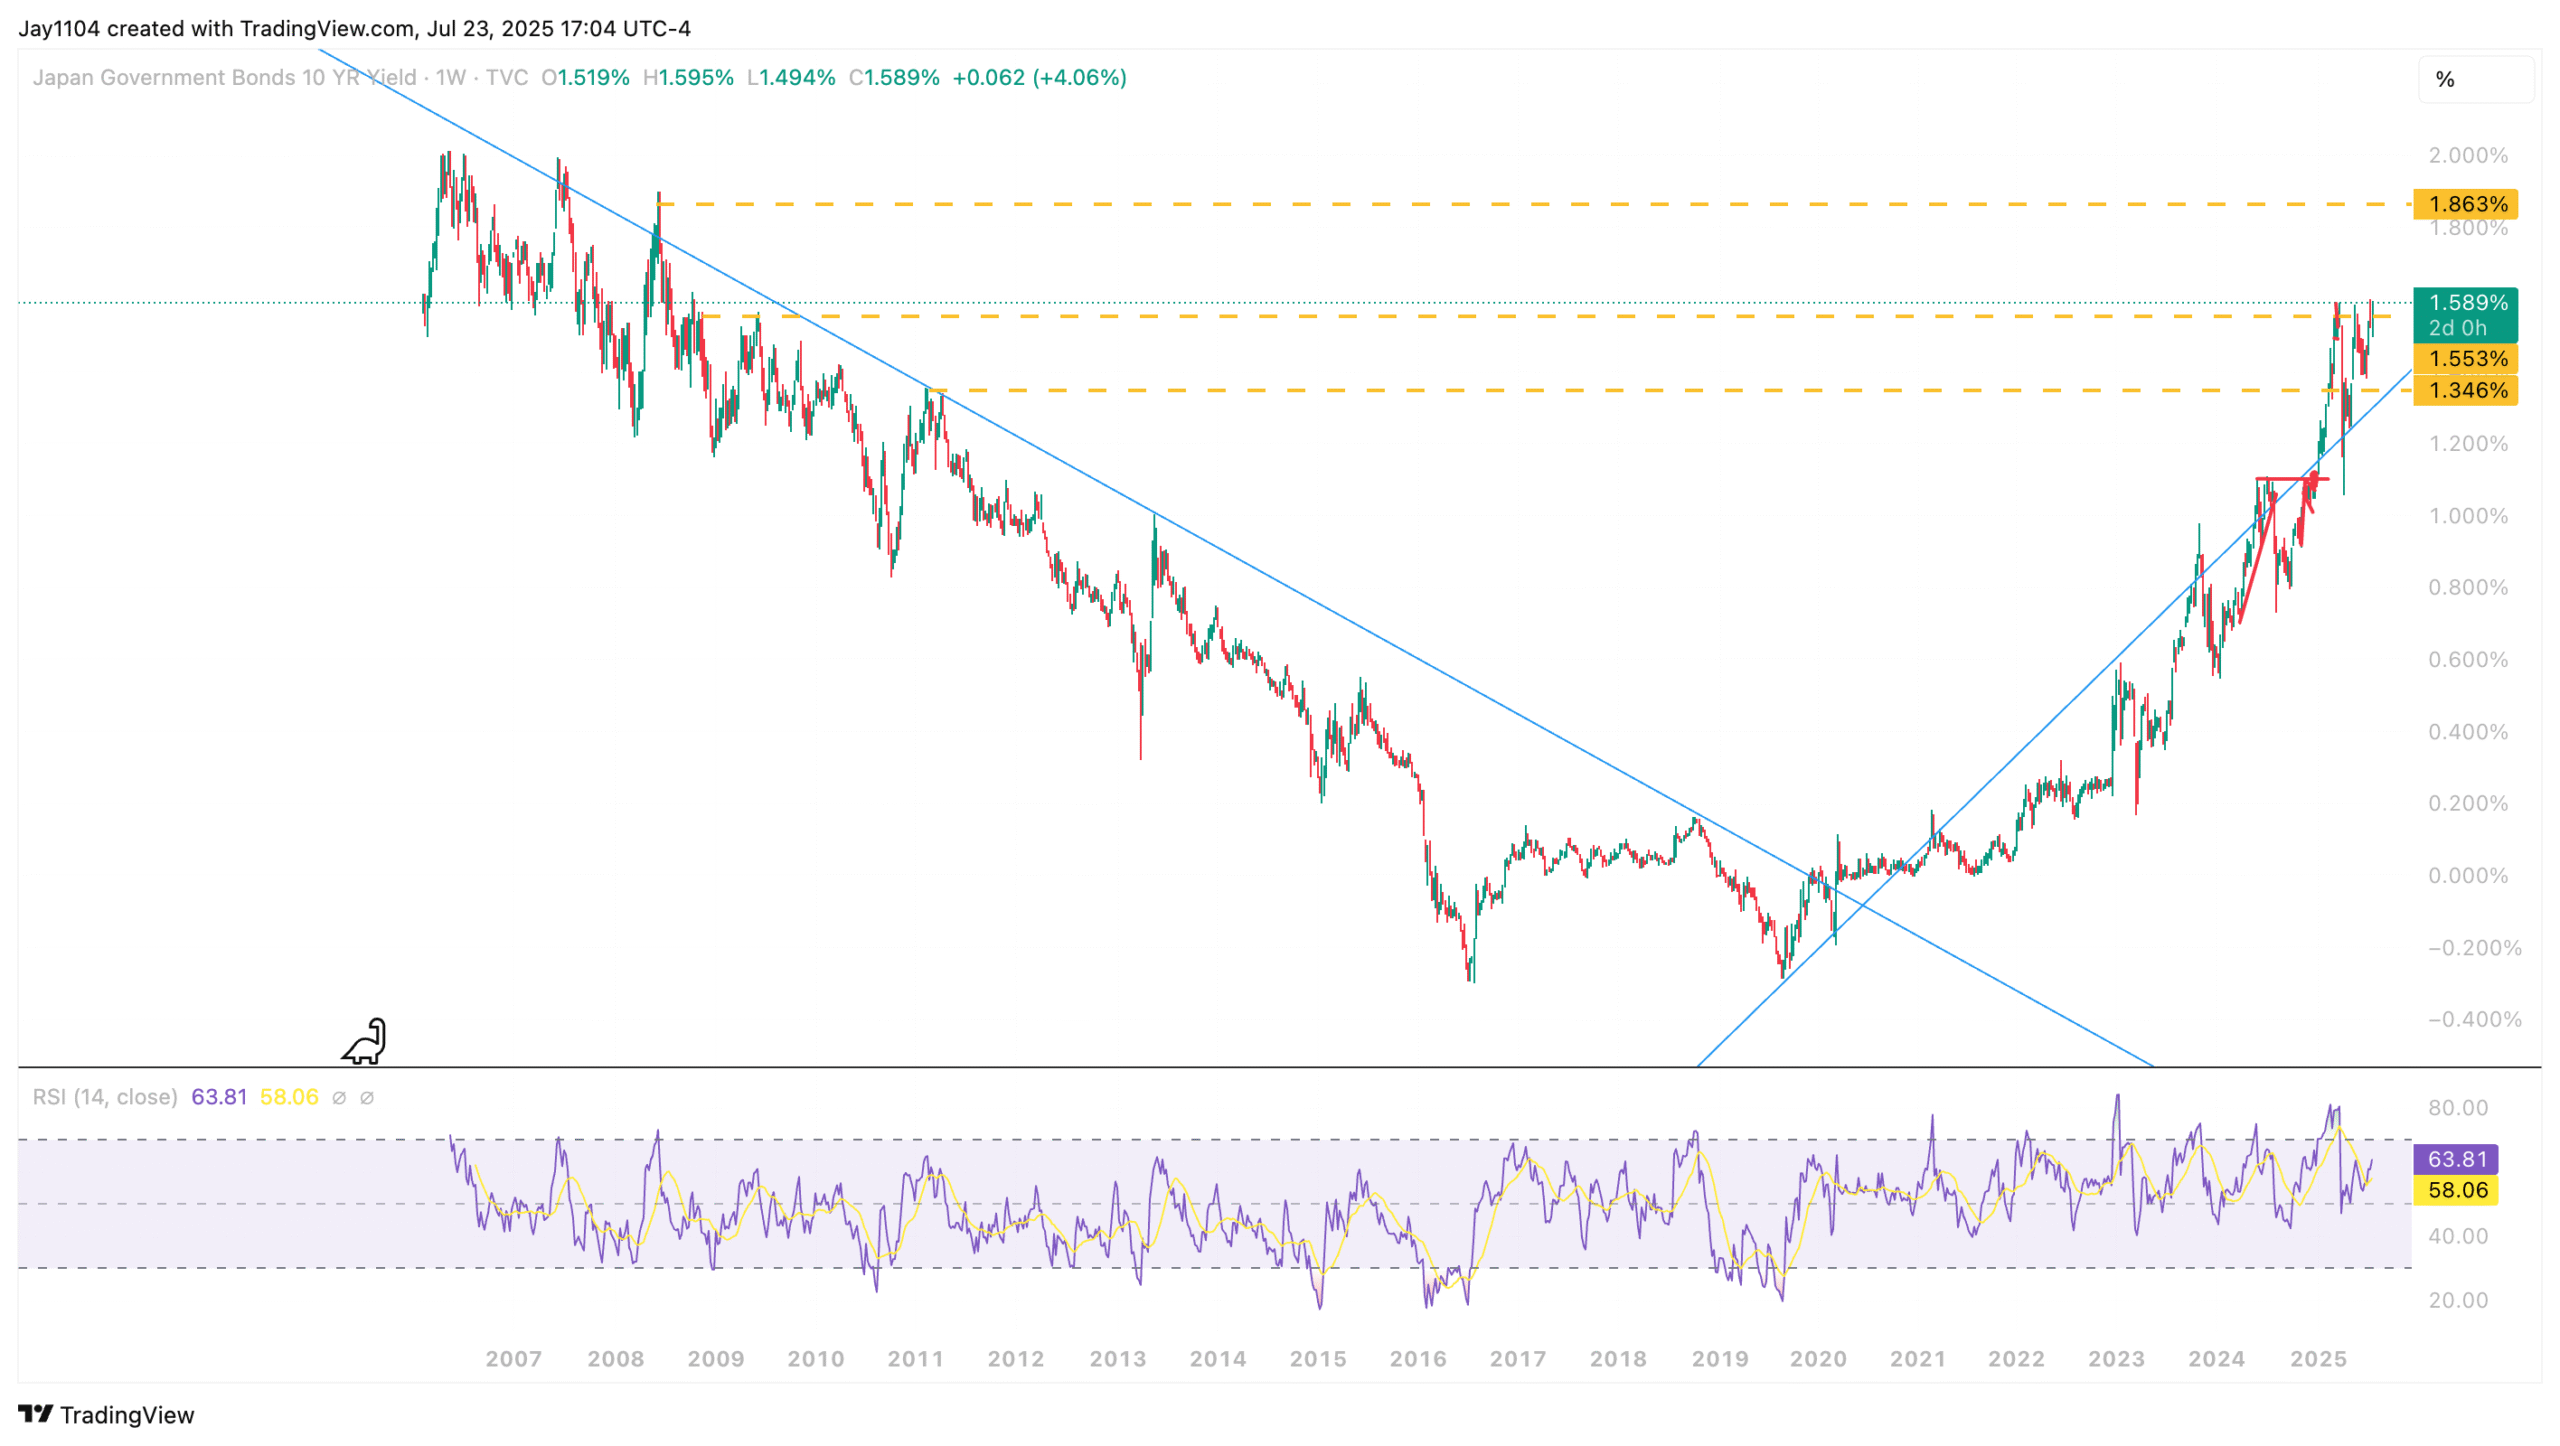The image size is (2560, 1446).
Task: Click the first ∅ icon beside the RSI values
Action: [x=341, y=1096]
